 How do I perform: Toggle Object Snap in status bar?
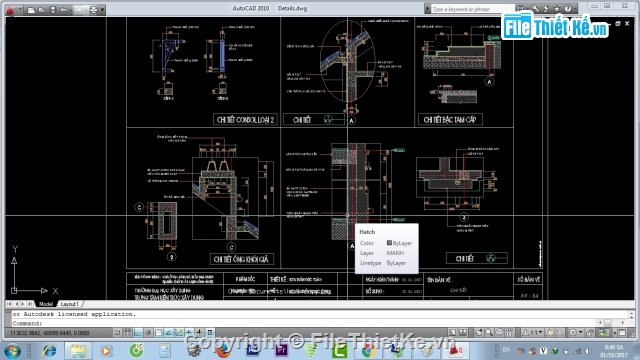158,333
